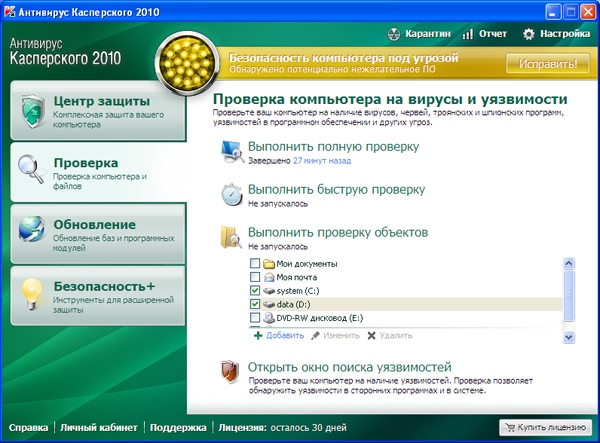Screen dimensions: 600x443
Task: Click the Моя почта mail icon
Action: click(x=269, y=277)
